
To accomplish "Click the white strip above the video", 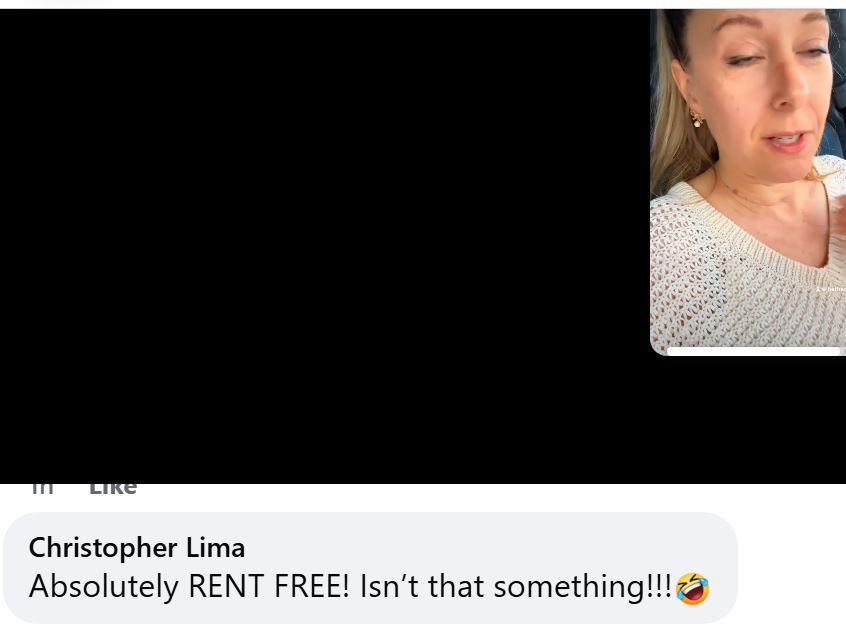I will tap(423, 4).
